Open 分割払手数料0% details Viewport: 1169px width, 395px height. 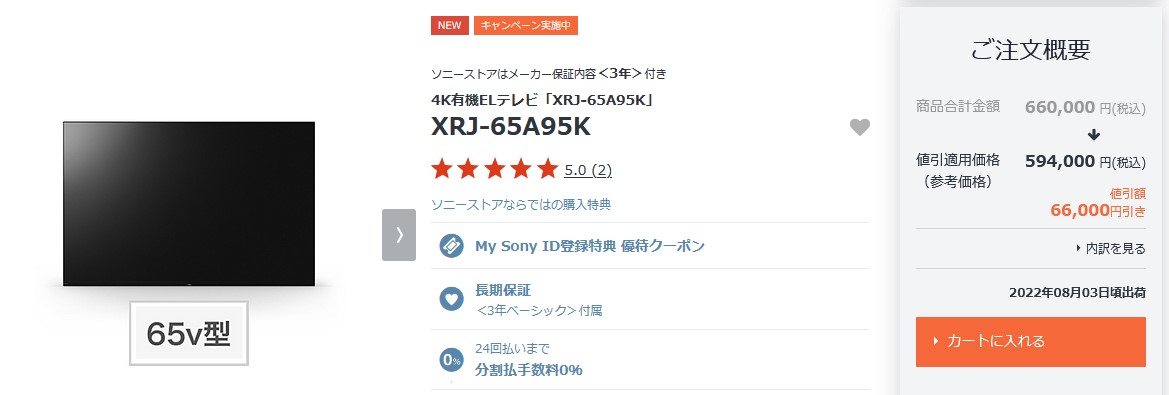pos(529,360)
